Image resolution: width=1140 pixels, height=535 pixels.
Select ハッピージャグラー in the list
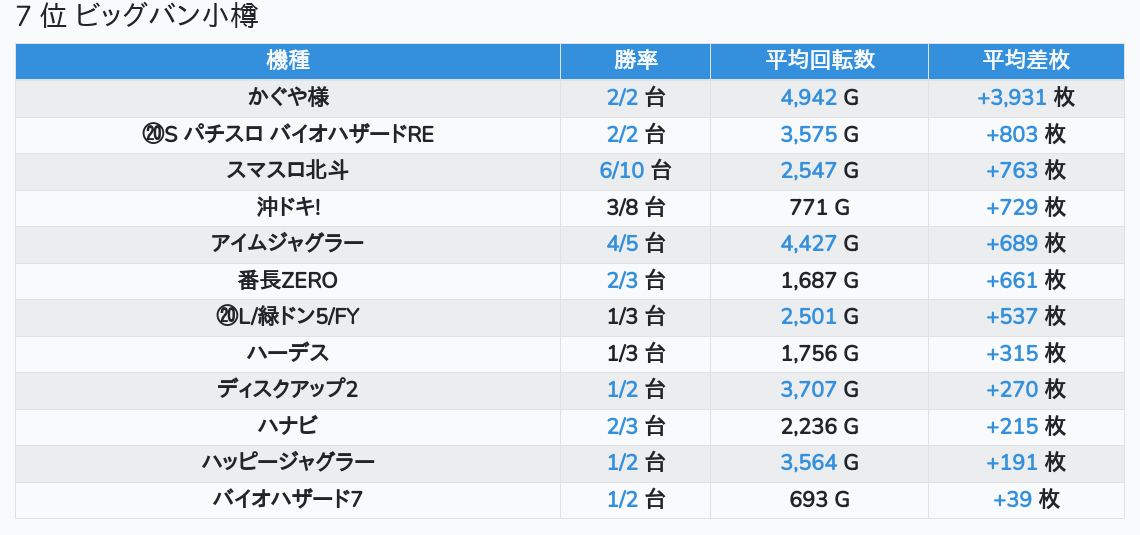tap(288, 462)
